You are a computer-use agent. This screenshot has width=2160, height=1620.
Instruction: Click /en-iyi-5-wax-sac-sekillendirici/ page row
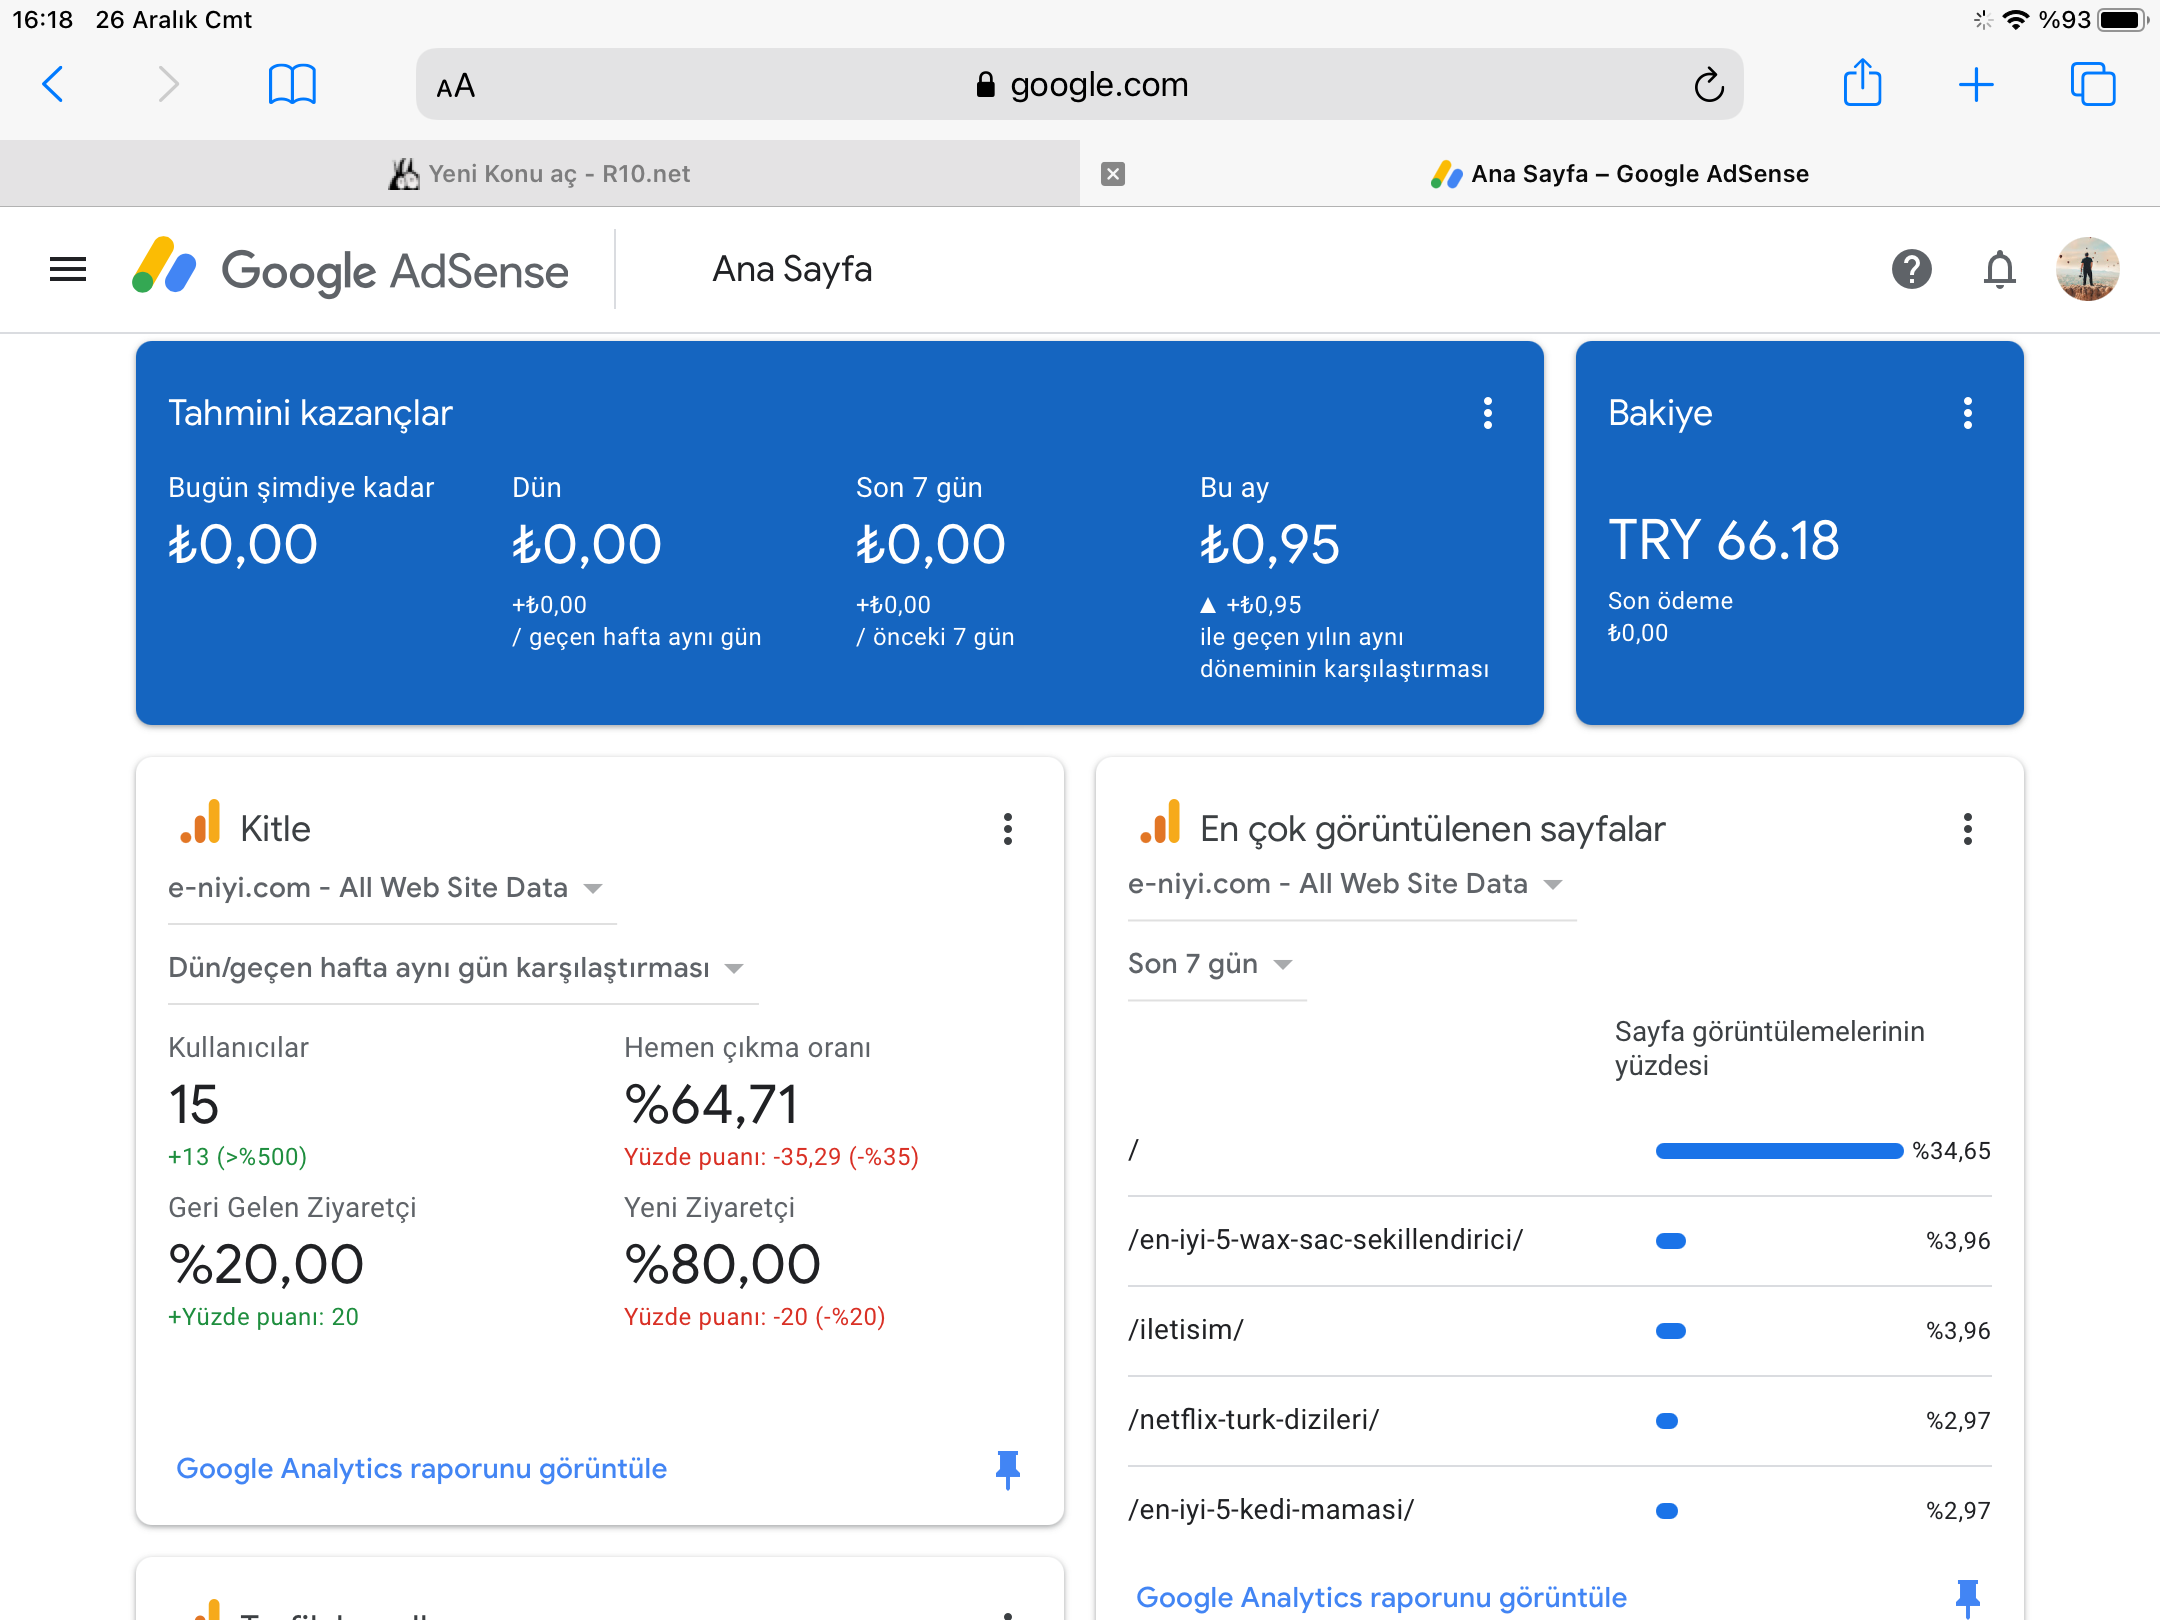click(x=1560, y=1241)
